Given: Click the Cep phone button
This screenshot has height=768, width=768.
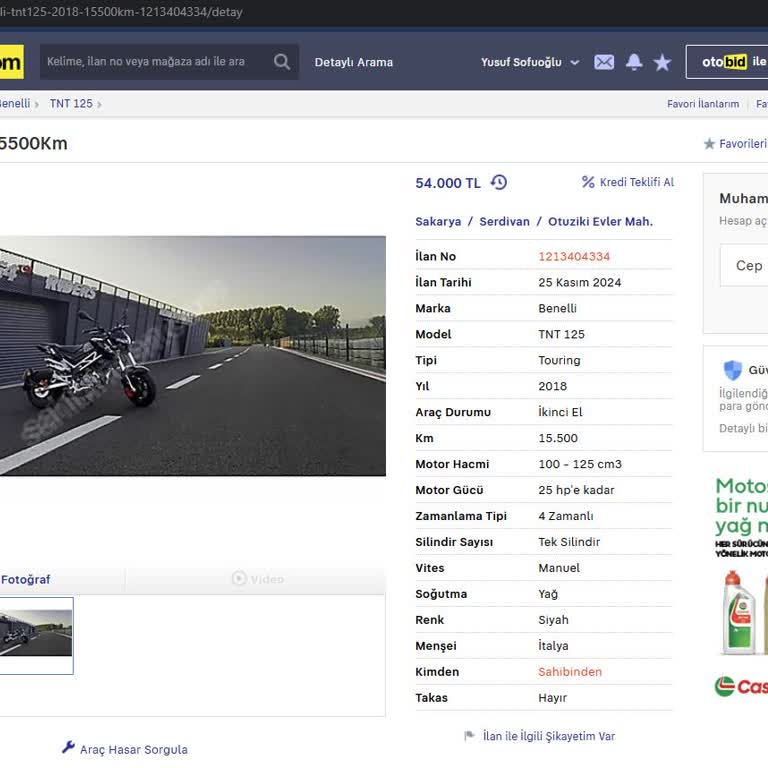Looking at the screenshot, I should point(744,265).
